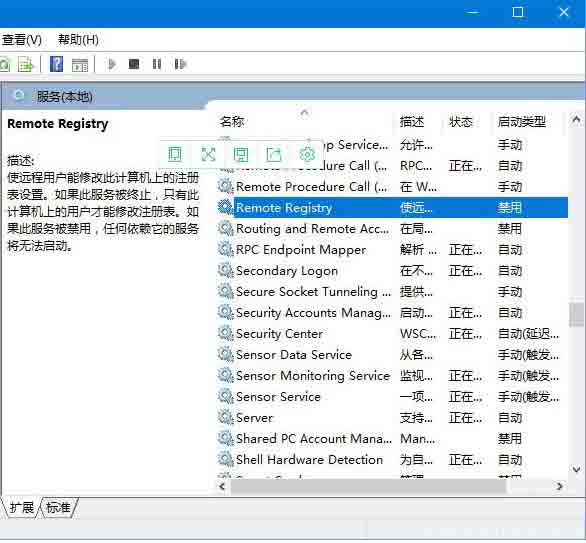
Task: Click the 禁用 startup type of Shared PC Account
Action: click(510, 438)
